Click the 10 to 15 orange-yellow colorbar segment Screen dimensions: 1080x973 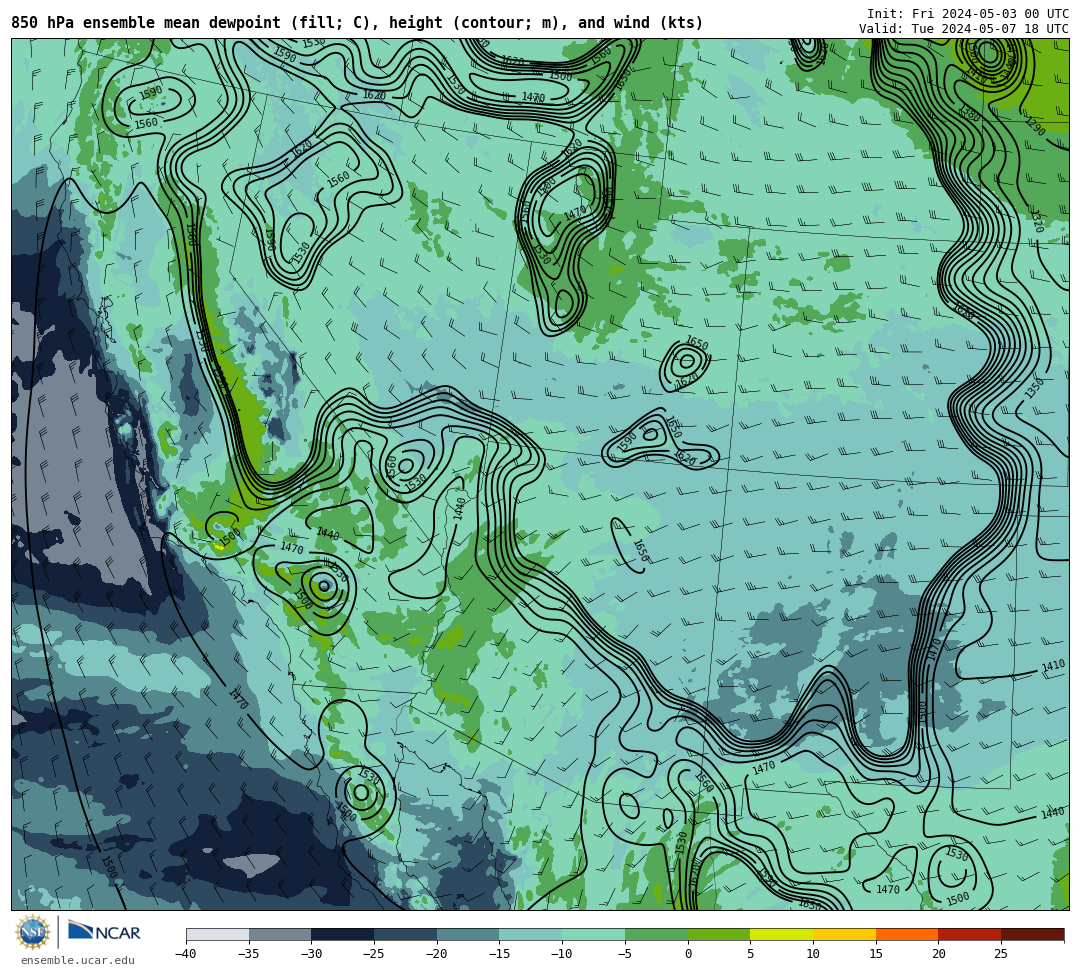[844, 934]
